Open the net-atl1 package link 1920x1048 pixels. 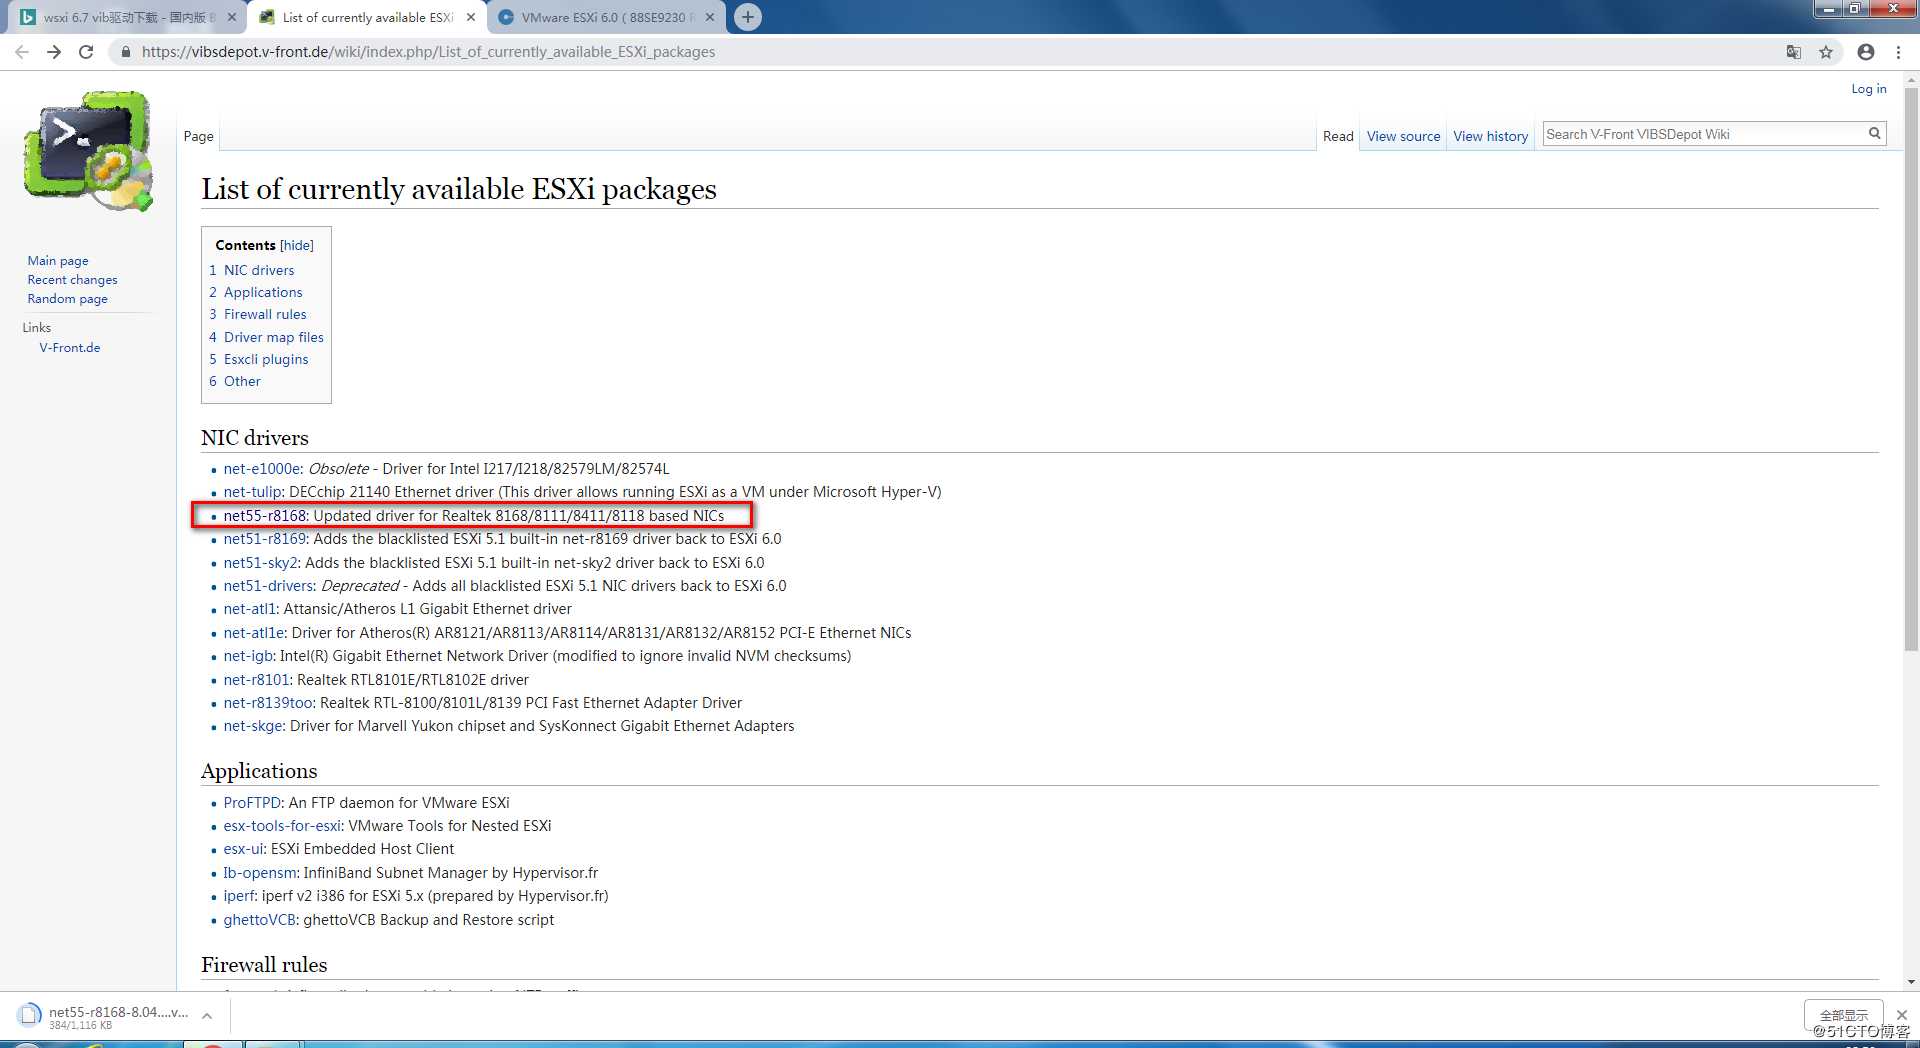(x=249, y=608)
